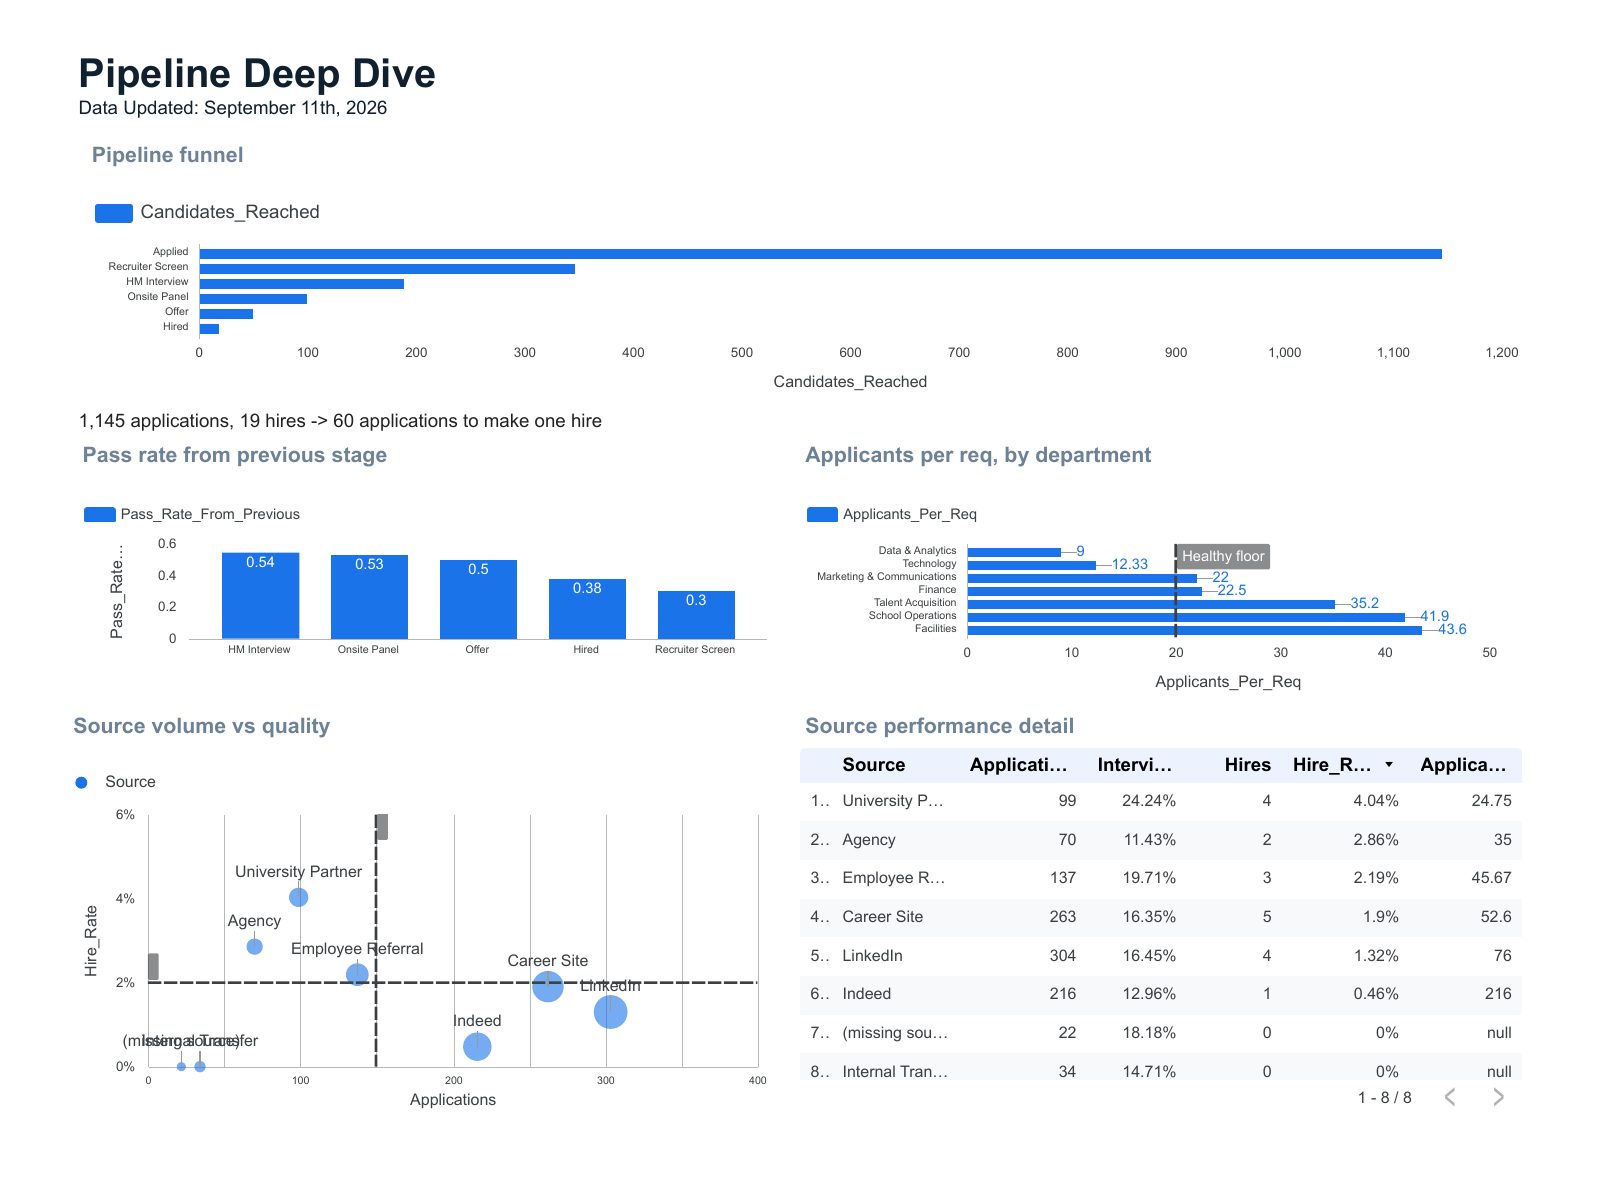The height and width of the screenshot is (1201, 1600).
Task: Click the Career Site table cell
Action: [882, 917]
